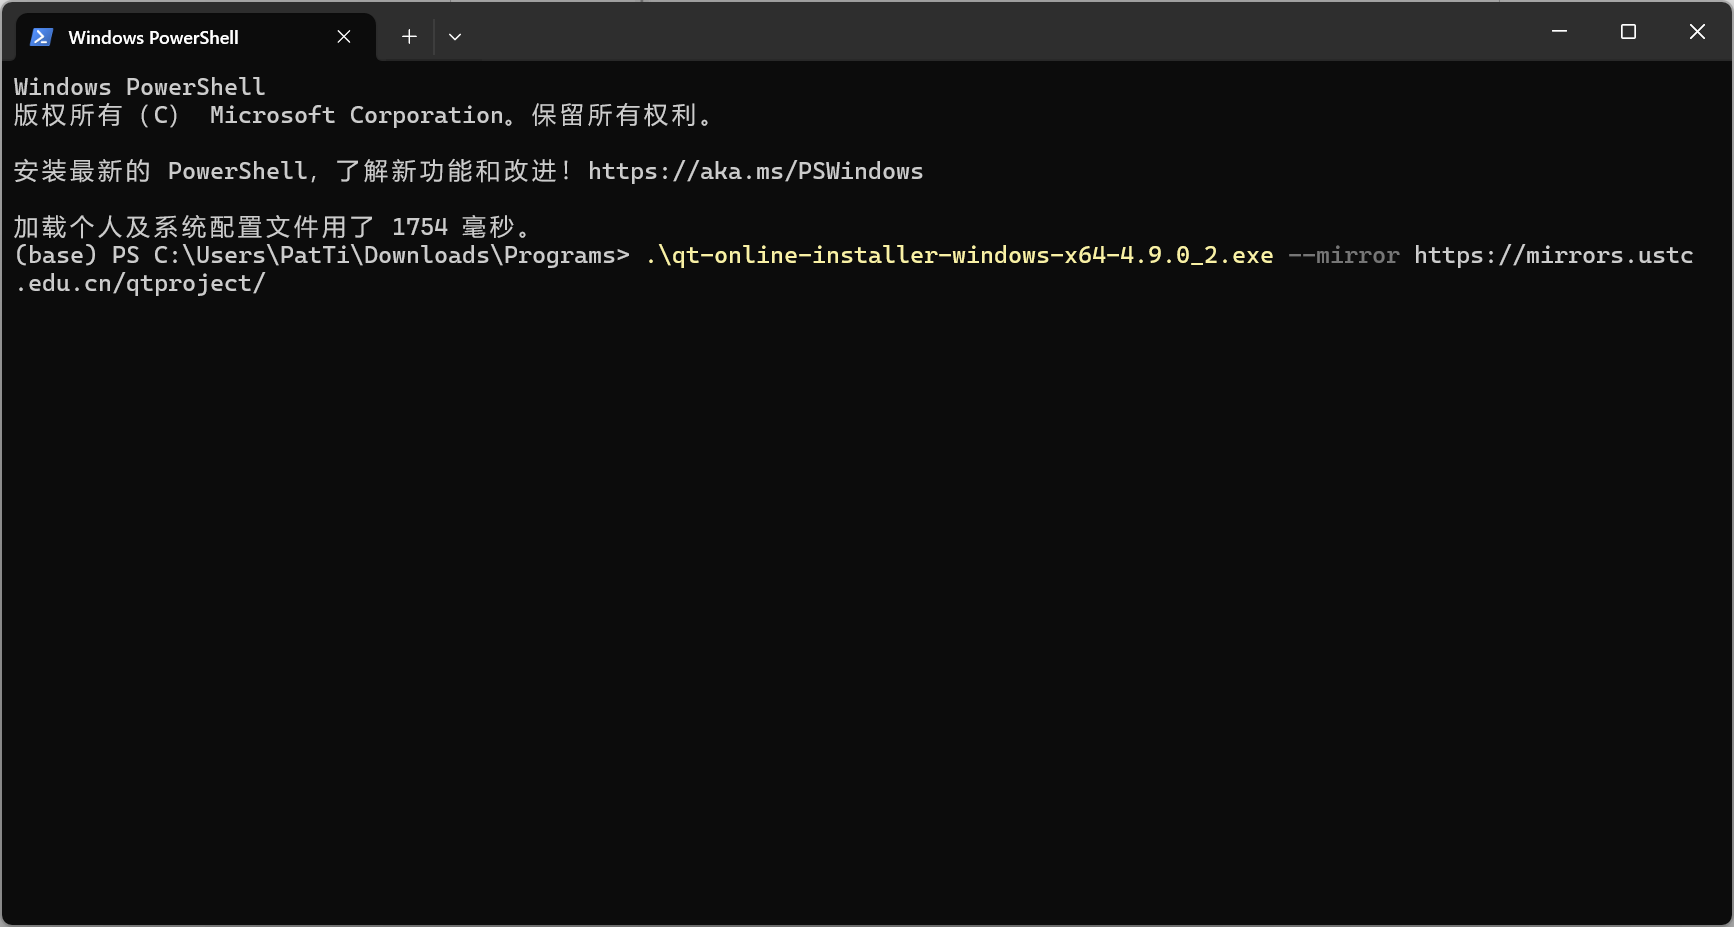Click the --mirror argument text
1734x927 pixels.
[x=1344, y=255]
